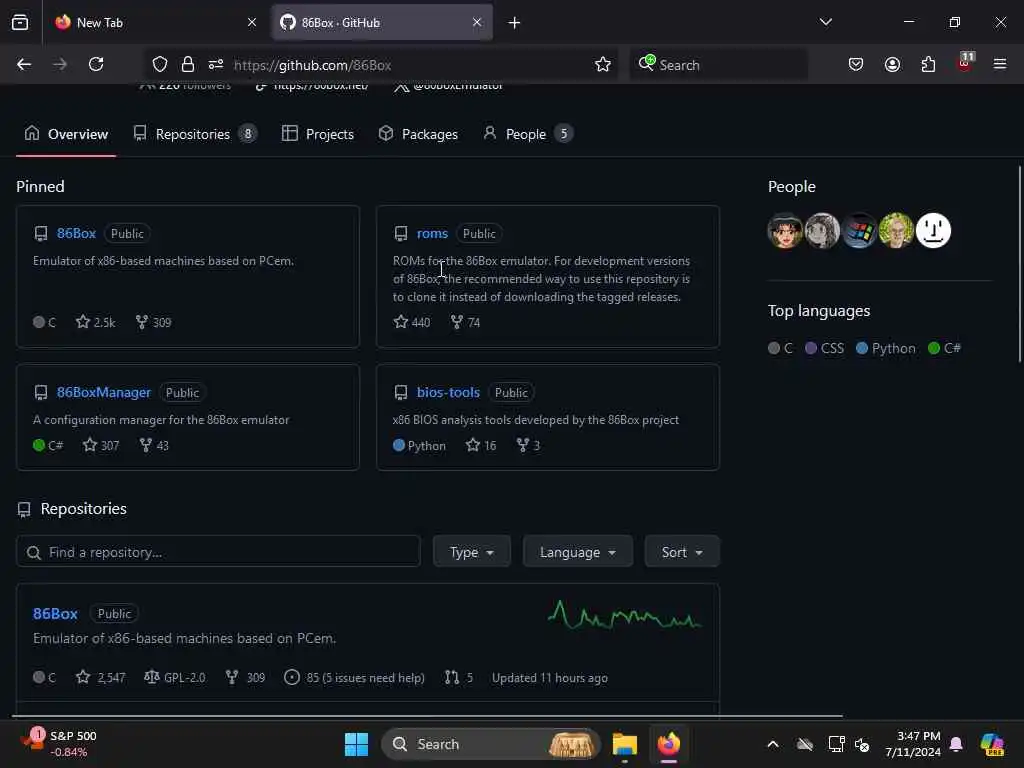
Task: Switch to the Packages tab
Action: pyautogui.click(x=419, y=134)
